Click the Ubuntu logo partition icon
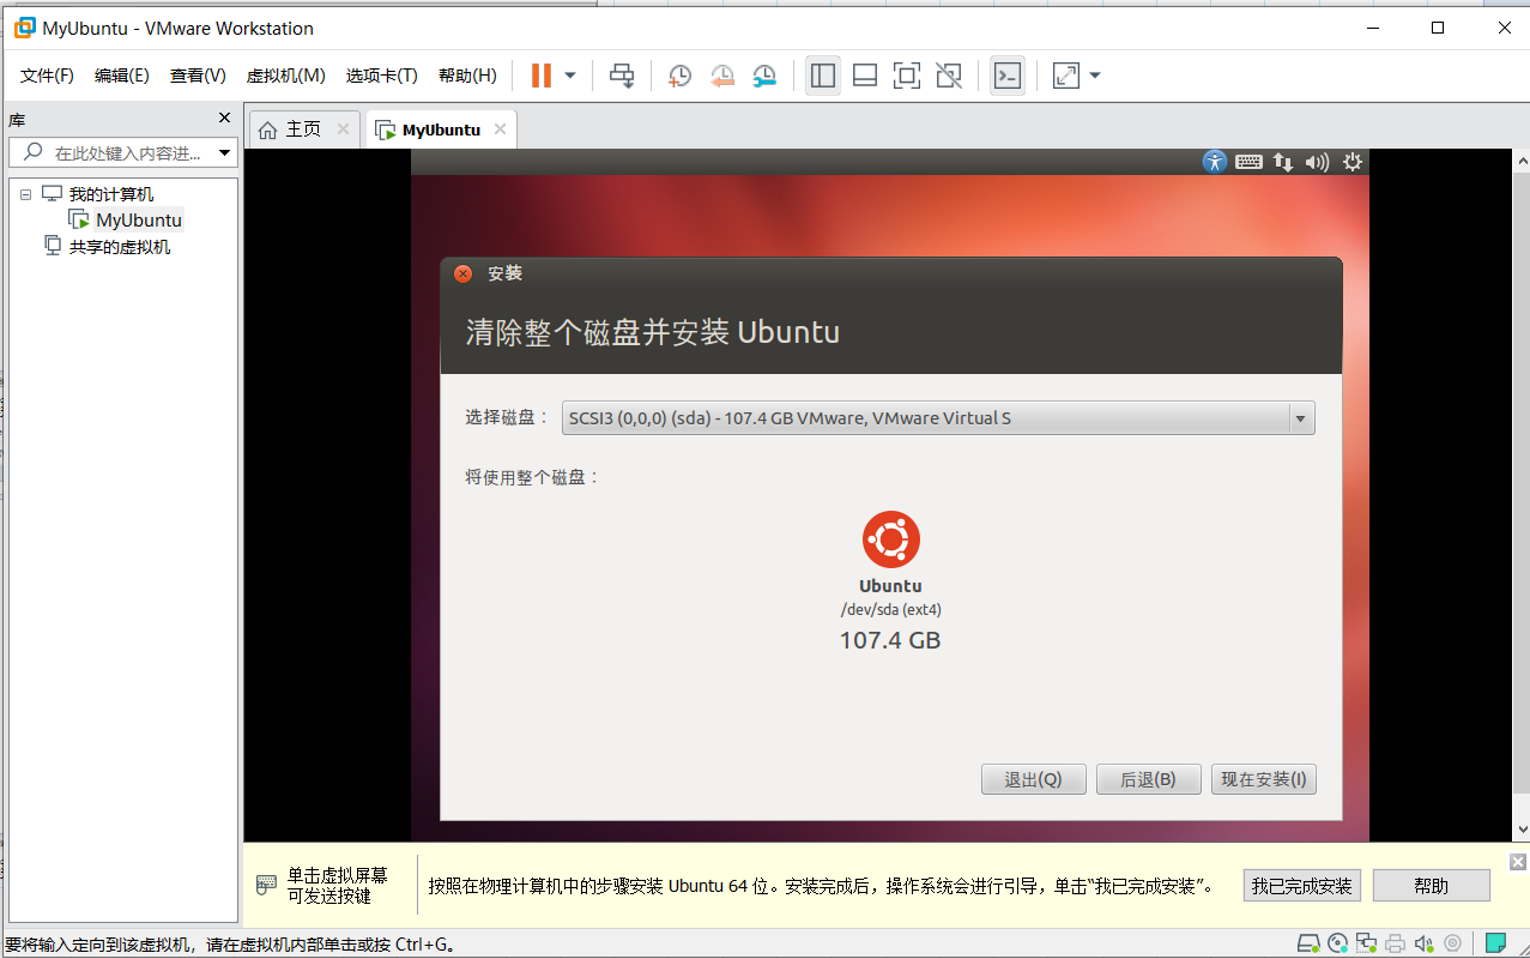1530x958 pixels. [891, 539]
